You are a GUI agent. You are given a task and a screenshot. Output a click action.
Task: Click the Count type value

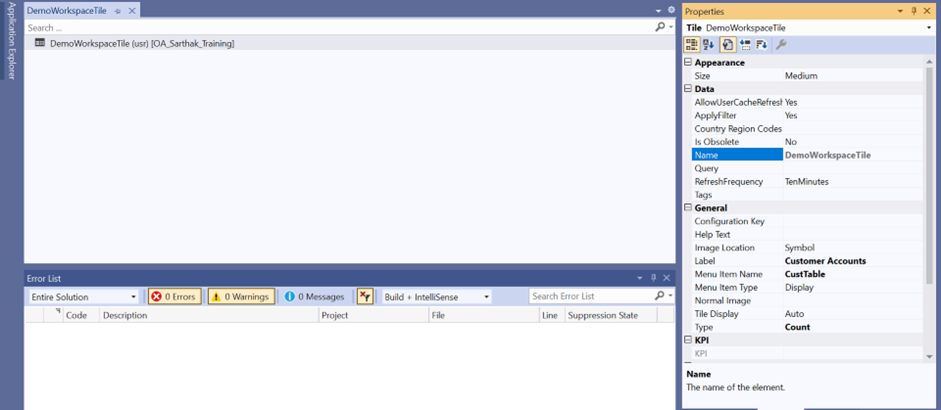[x=798, y=327]
